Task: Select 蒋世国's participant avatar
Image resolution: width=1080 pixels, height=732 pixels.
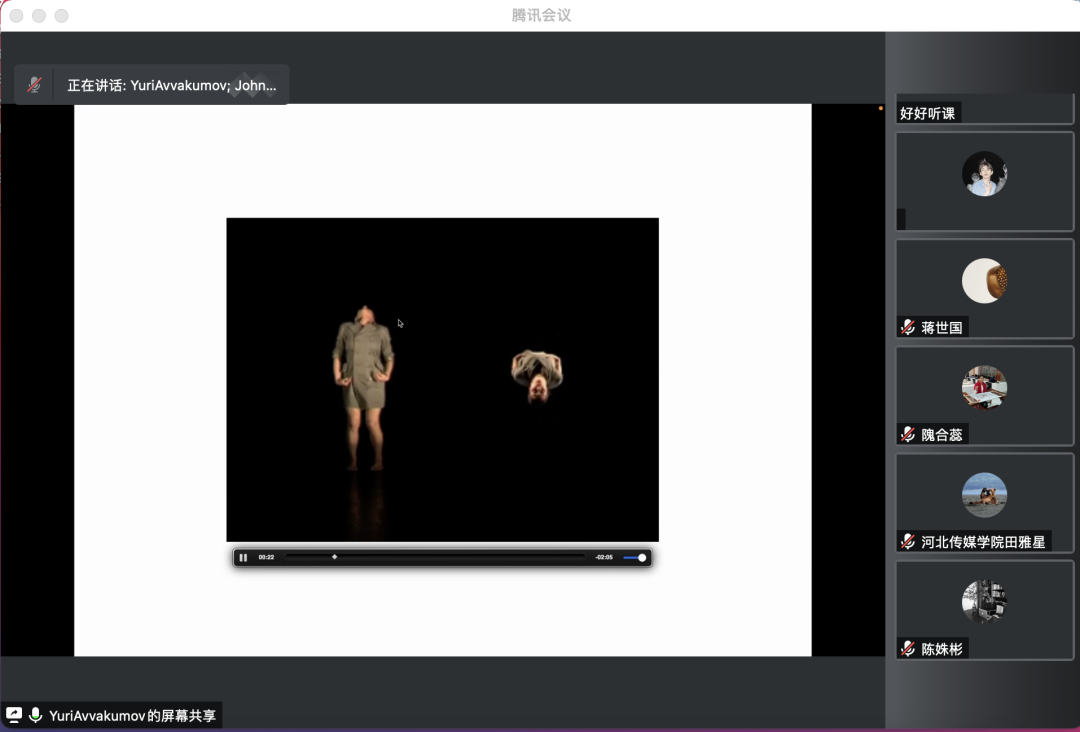Action: pos(984,281)
